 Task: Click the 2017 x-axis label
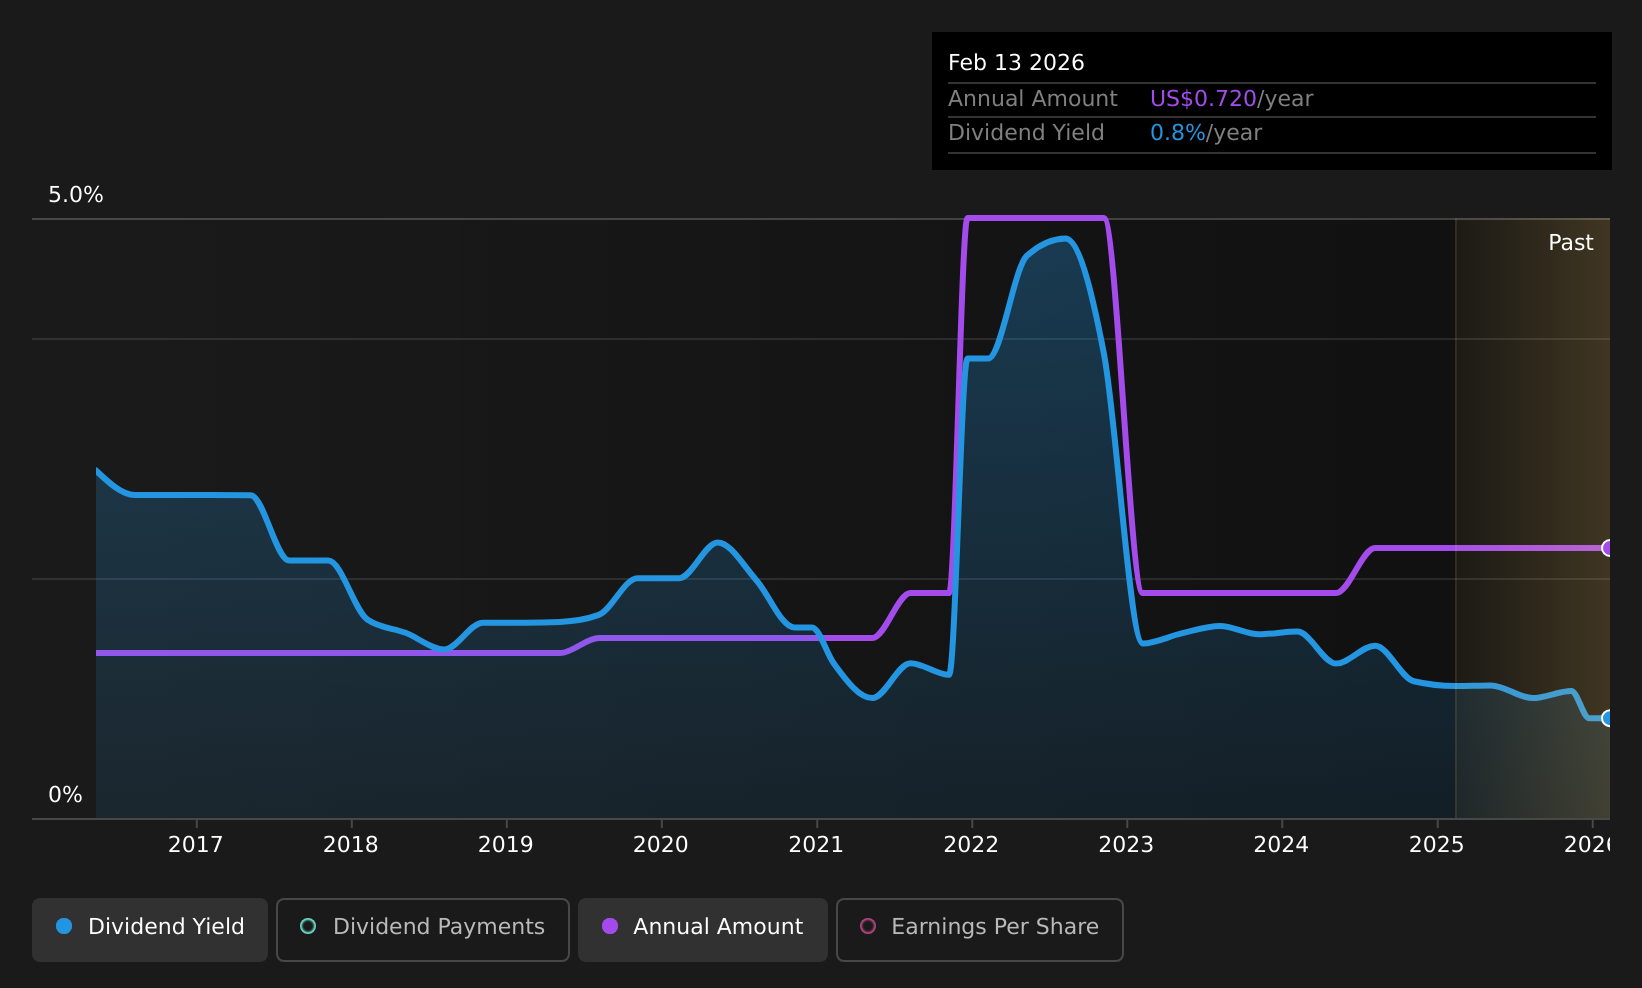[196, 845]
